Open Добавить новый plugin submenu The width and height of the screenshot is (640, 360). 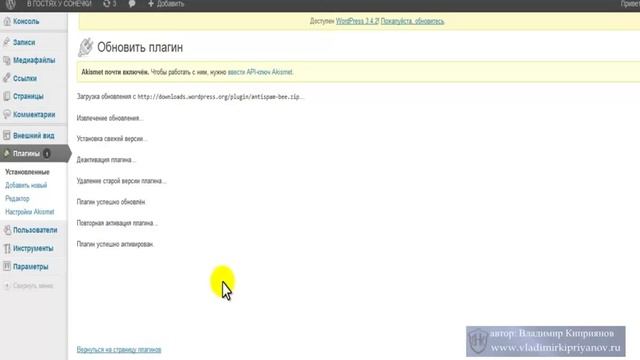(x=26, y=185)
